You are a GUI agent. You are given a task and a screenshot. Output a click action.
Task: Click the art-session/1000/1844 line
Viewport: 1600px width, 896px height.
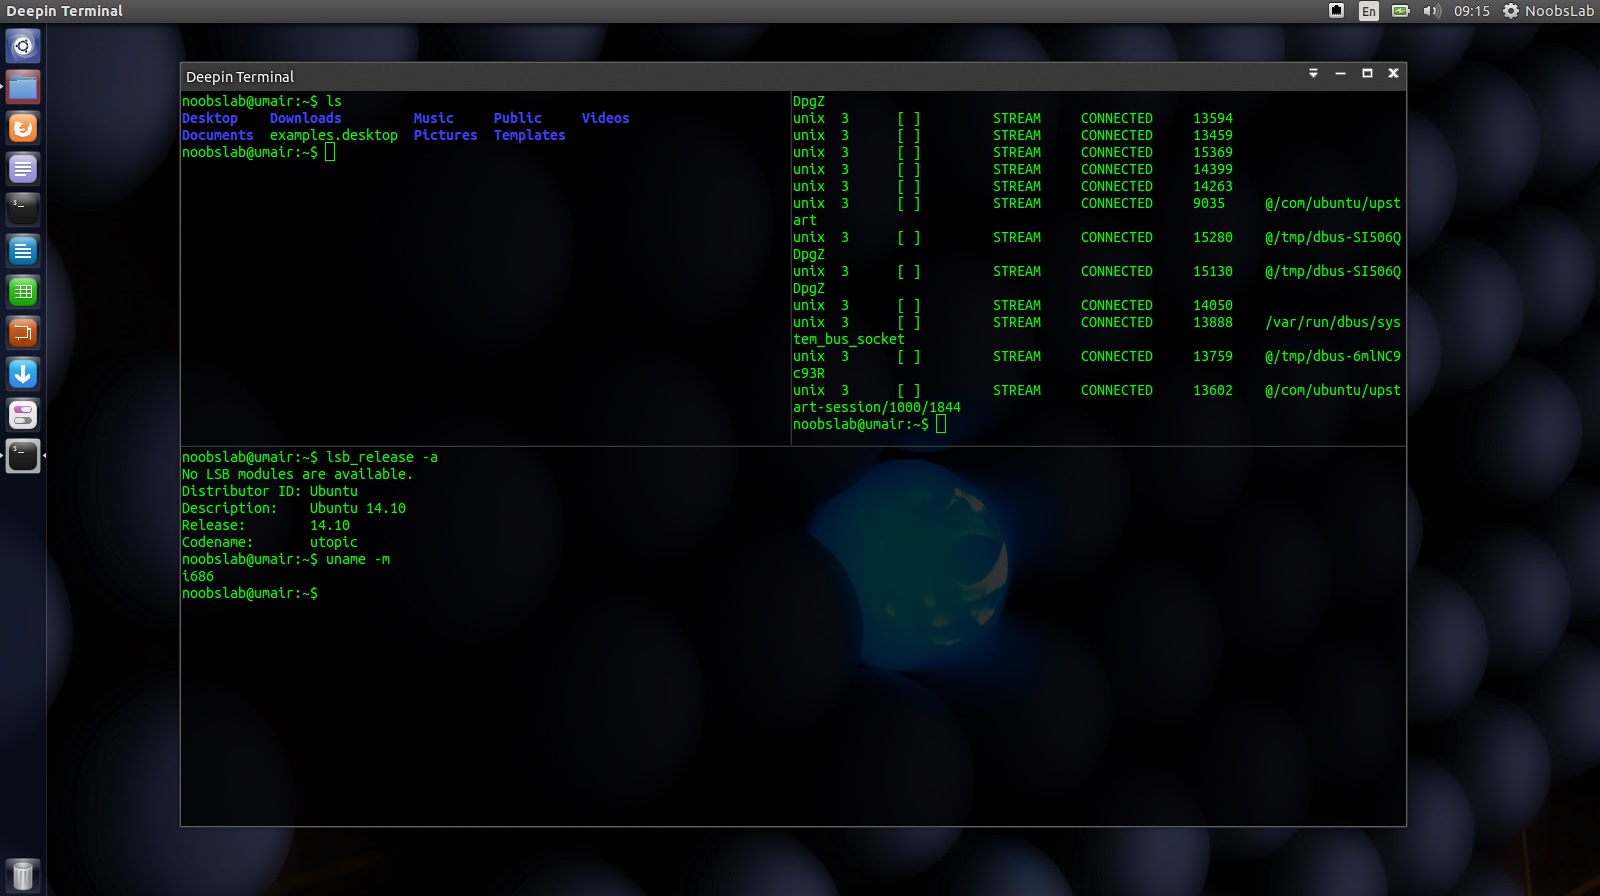[877, 407]
